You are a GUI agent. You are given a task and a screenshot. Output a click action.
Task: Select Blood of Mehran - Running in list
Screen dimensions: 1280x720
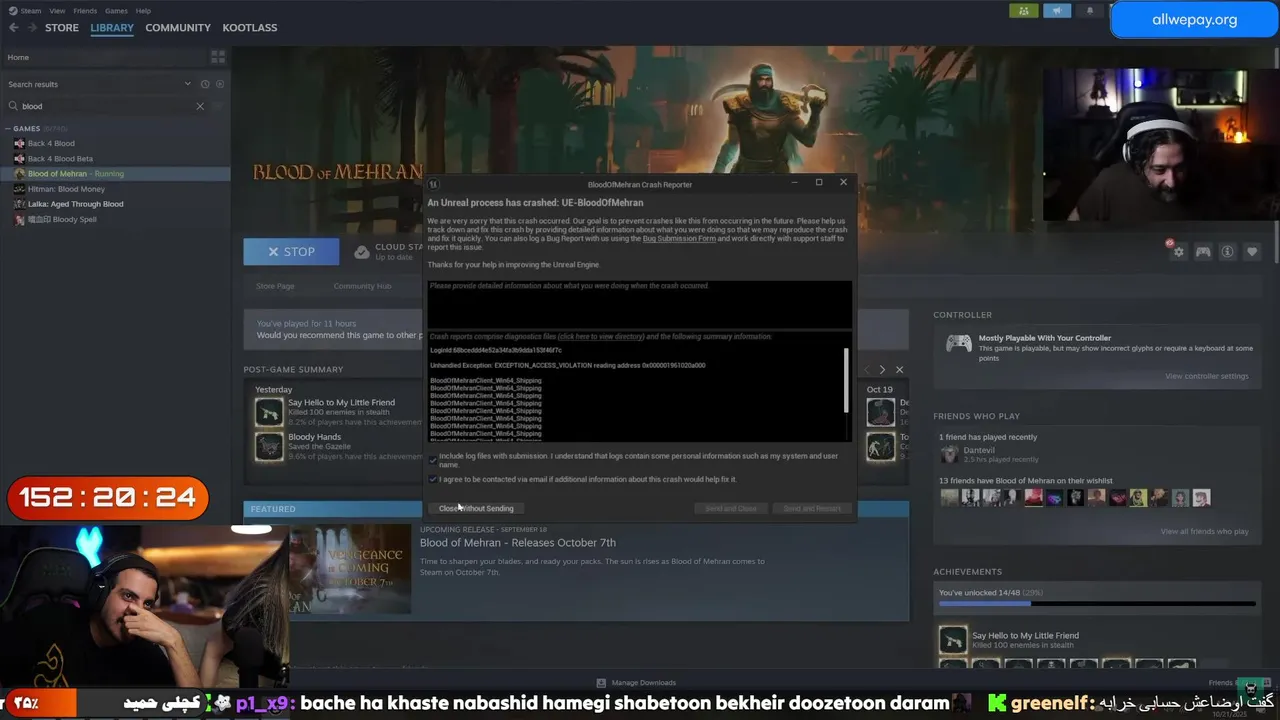pos(115,174)
